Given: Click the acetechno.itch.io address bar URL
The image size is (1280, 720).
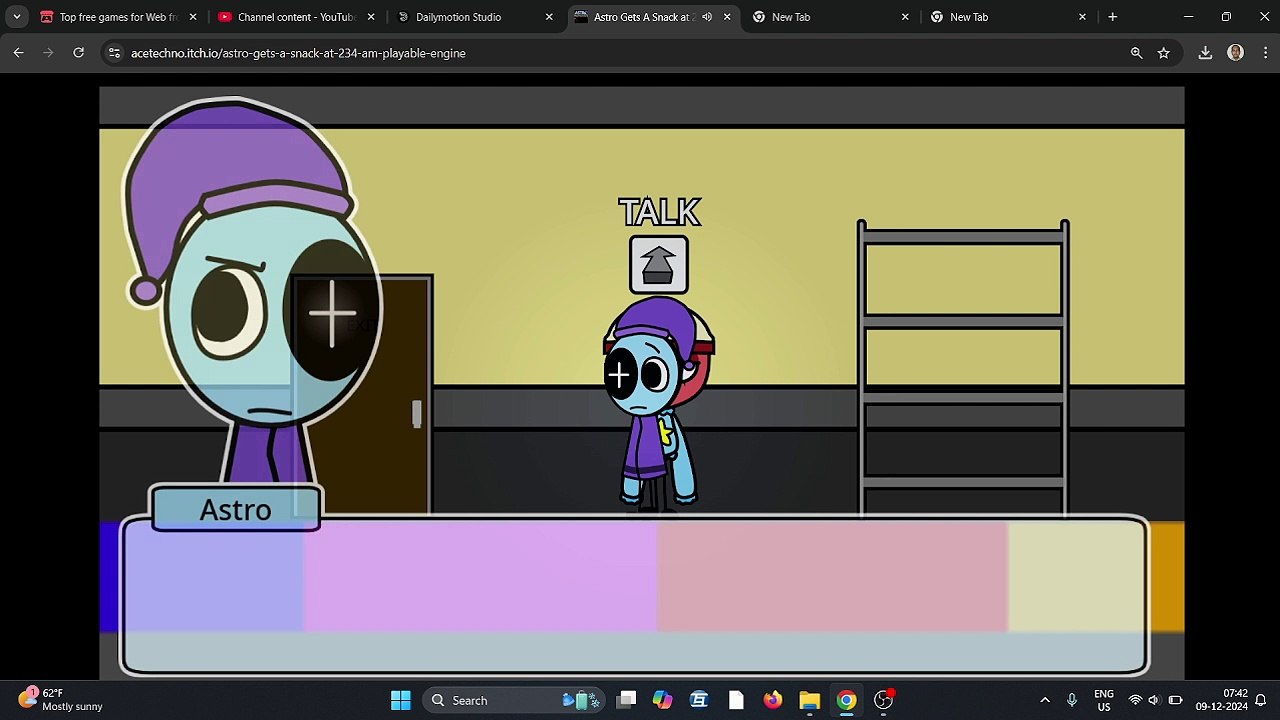Looking at the screenshot, I should coord(298,53).
